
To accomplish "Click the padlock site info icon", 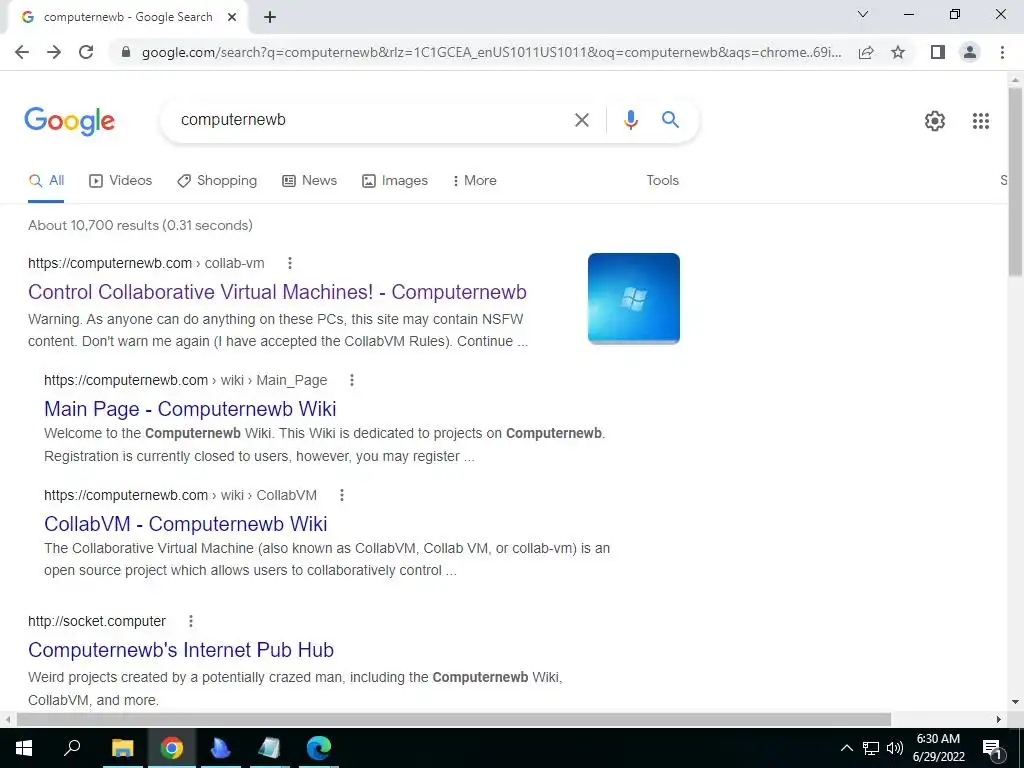I will tap(126, 52).
